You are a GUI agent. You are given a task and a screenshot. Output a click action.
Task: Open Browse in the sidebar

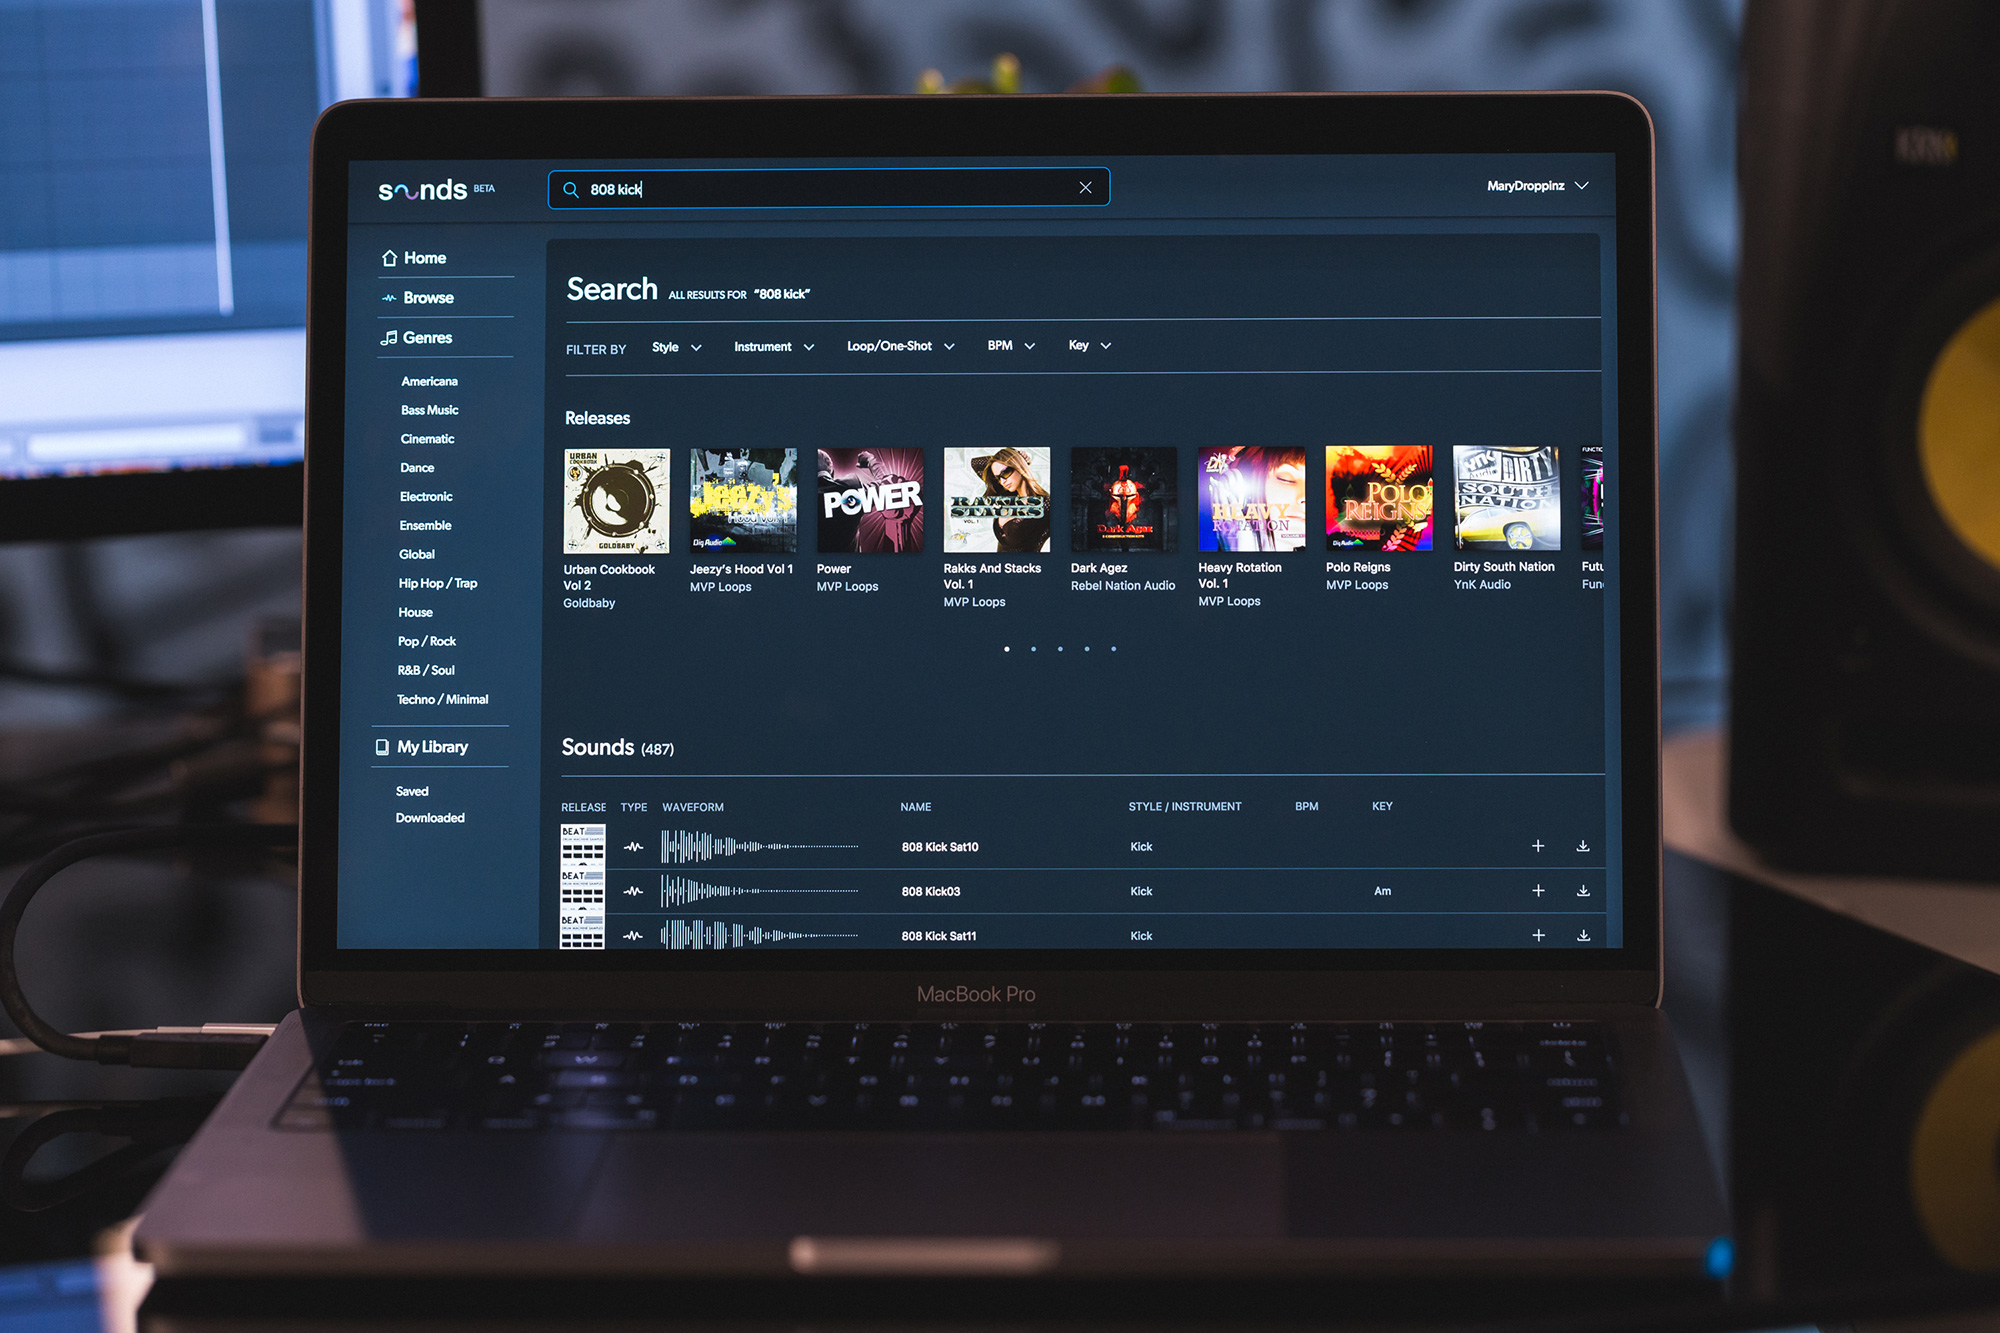(x=427, y=298)
